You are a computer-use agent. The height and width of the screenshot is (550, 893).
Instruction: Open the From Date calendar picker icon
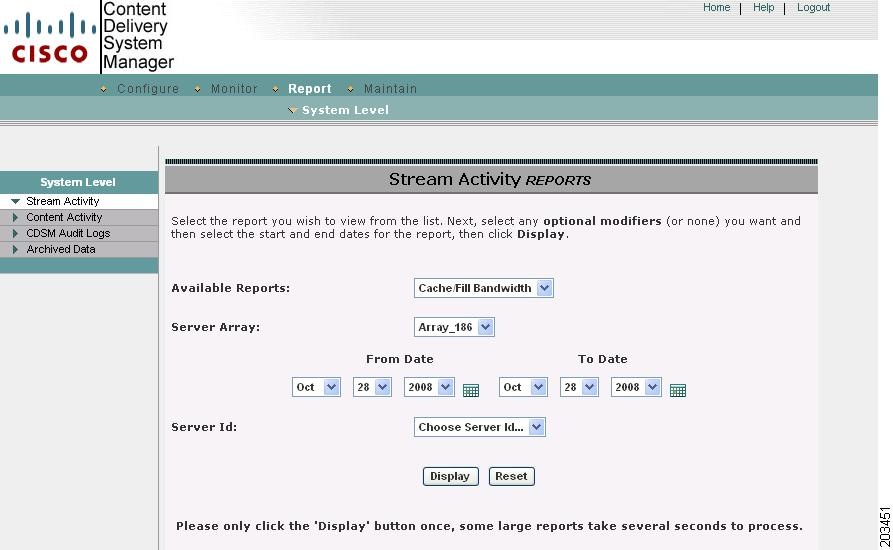pos(470,390)
